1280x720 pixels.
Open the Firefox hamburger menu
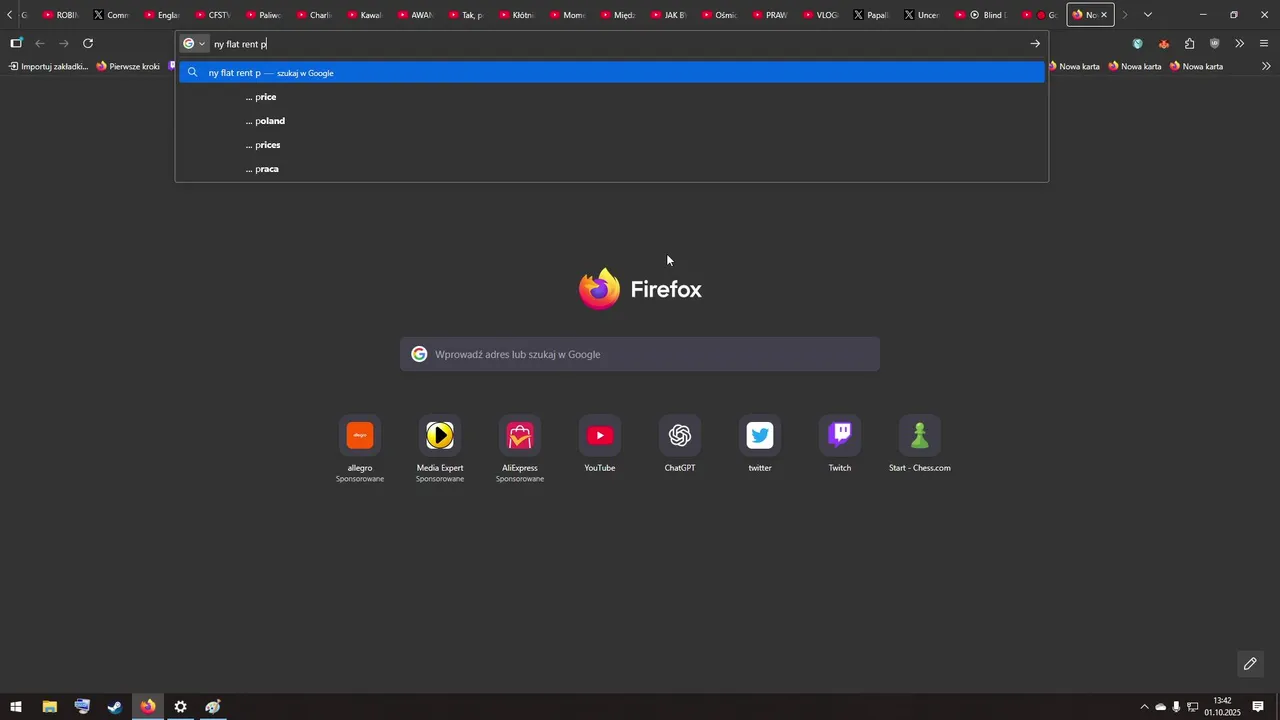click(x=1264, y=44)
